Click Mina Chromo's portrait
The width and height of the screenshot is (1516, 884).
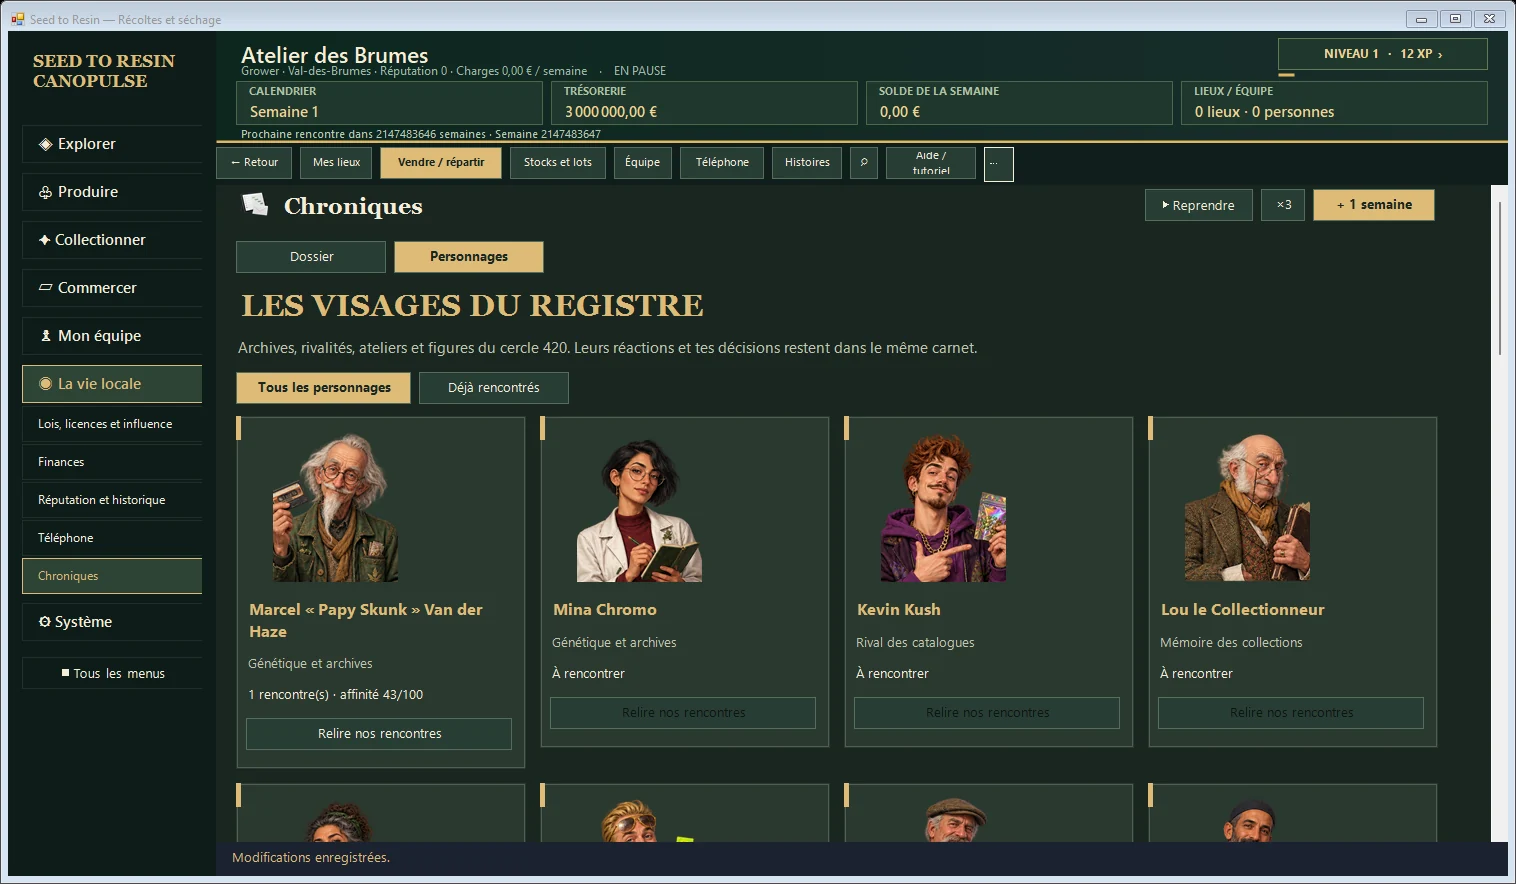coord(640,510)
